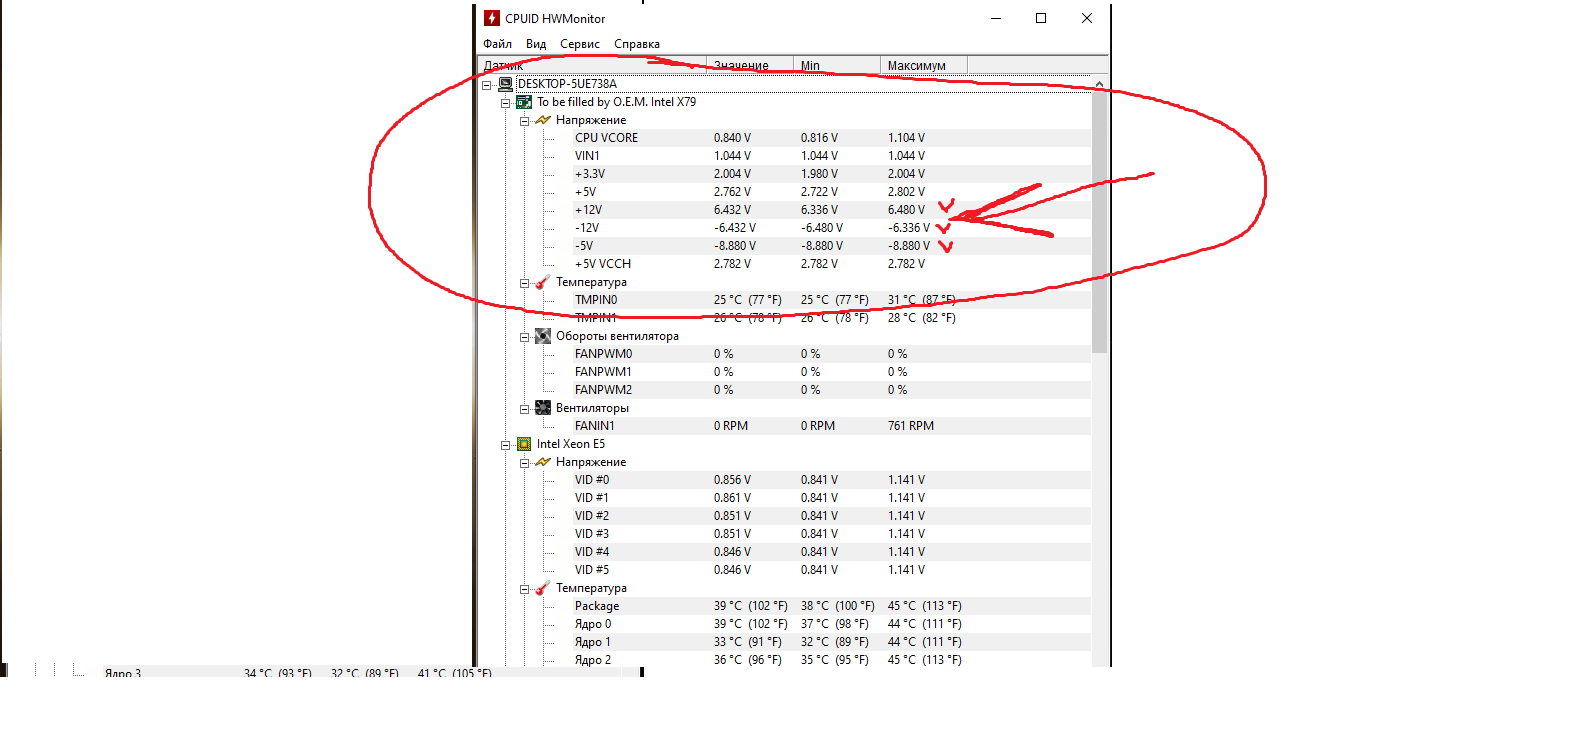Click the 761 RPM maximum of FANIN1

[911, 426]
